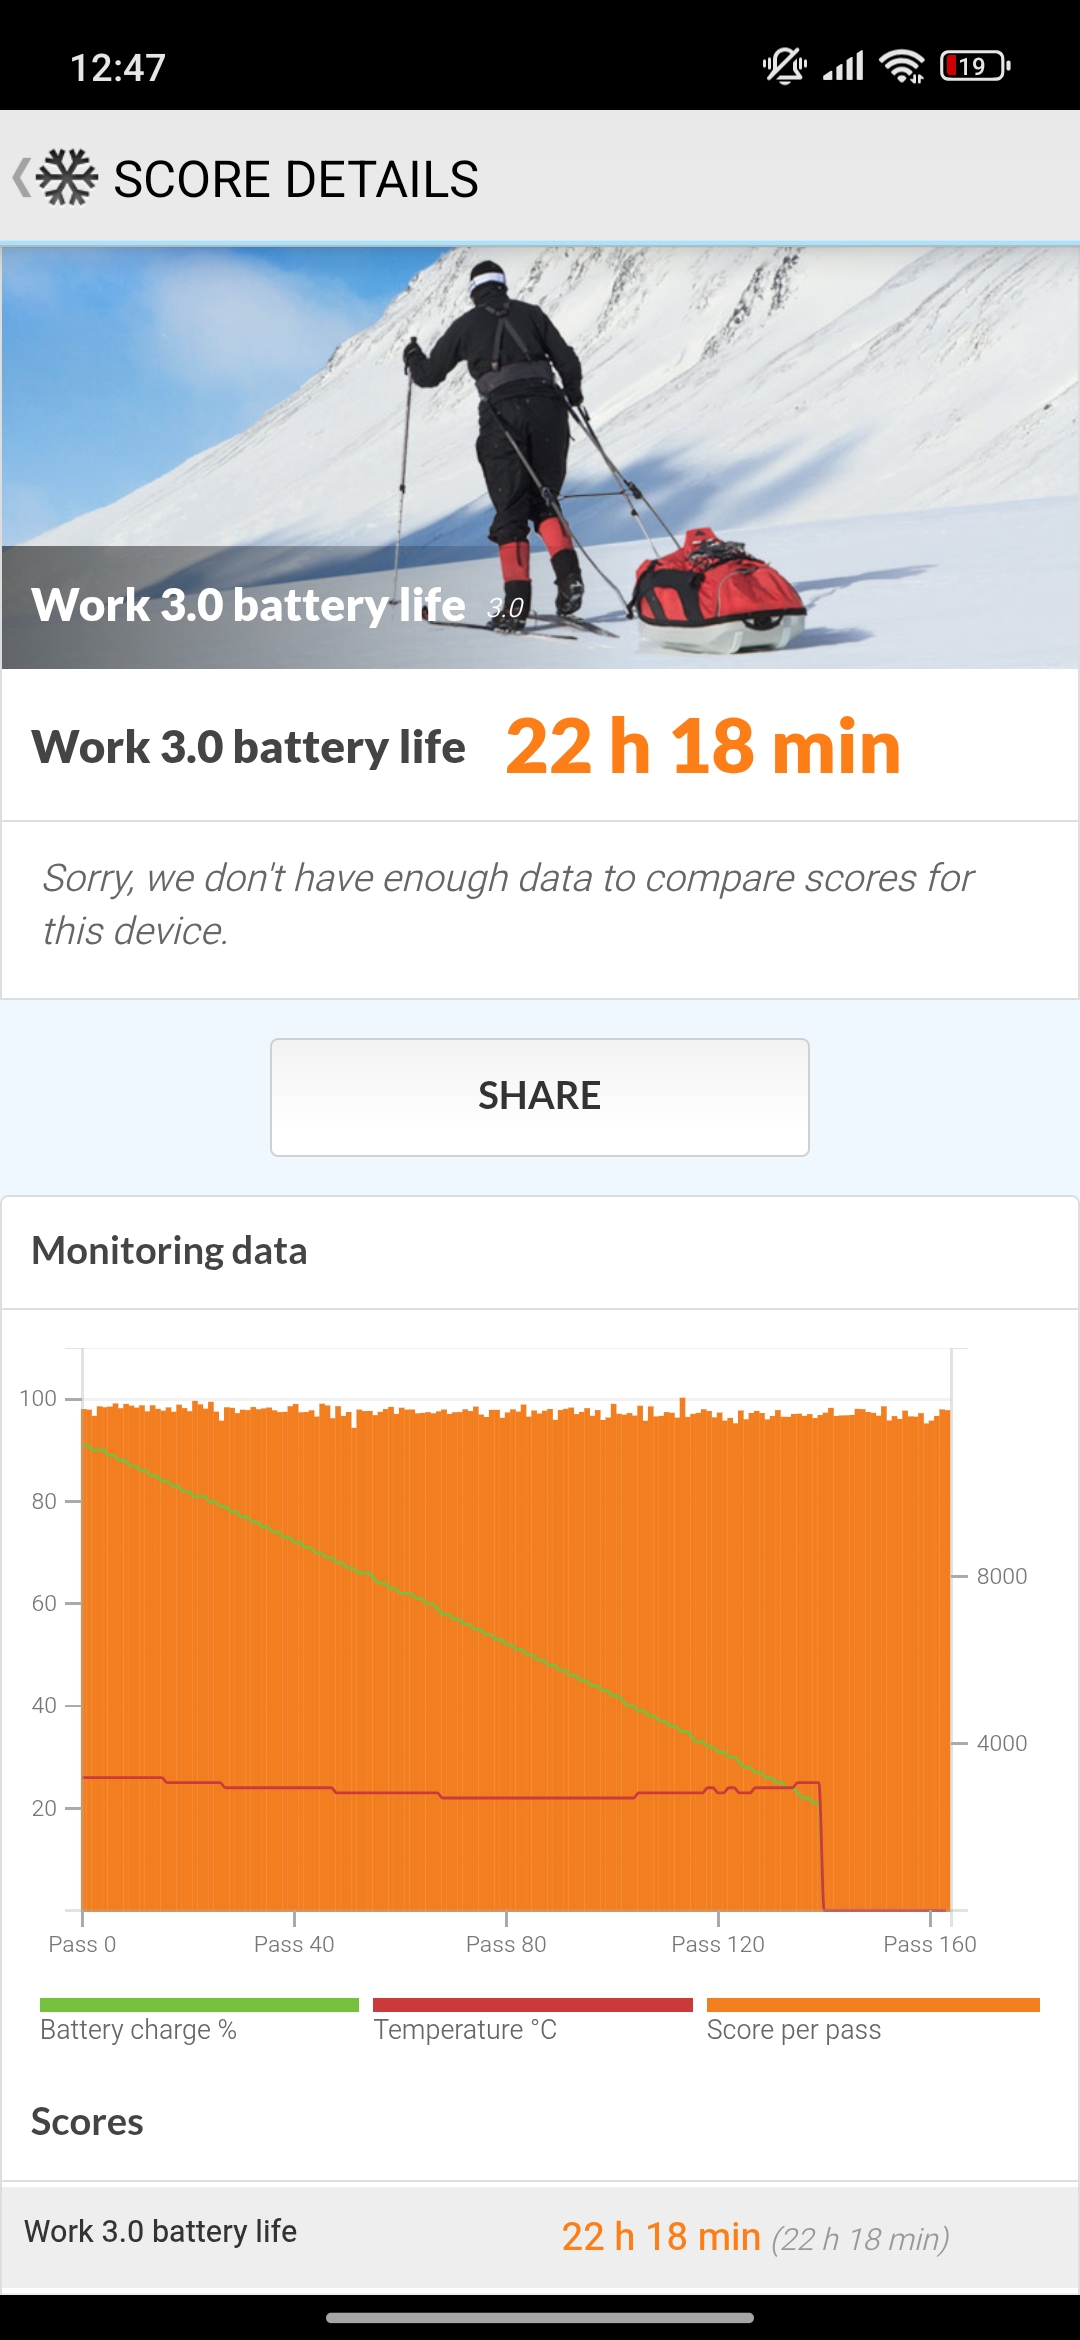Tap the Scores section heading

tap(87, 2122)
